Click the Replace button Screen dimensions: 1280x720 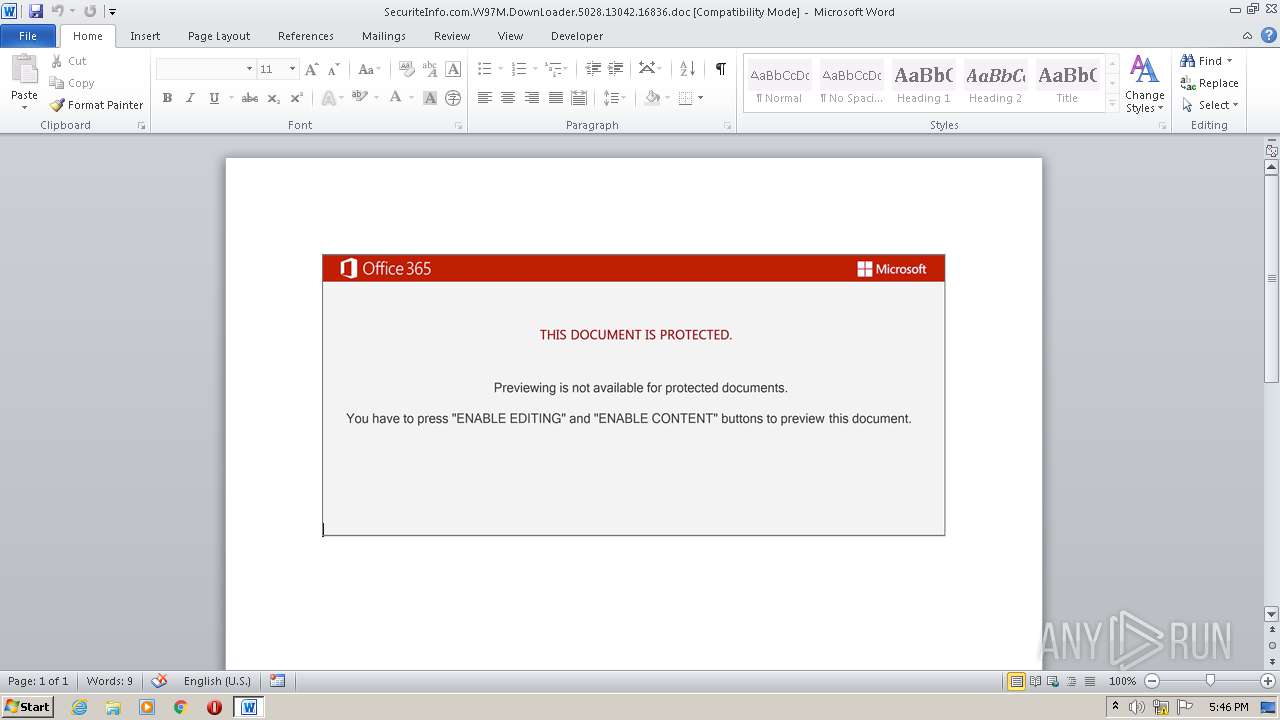pyautogui.click(x=1210, y=83)
